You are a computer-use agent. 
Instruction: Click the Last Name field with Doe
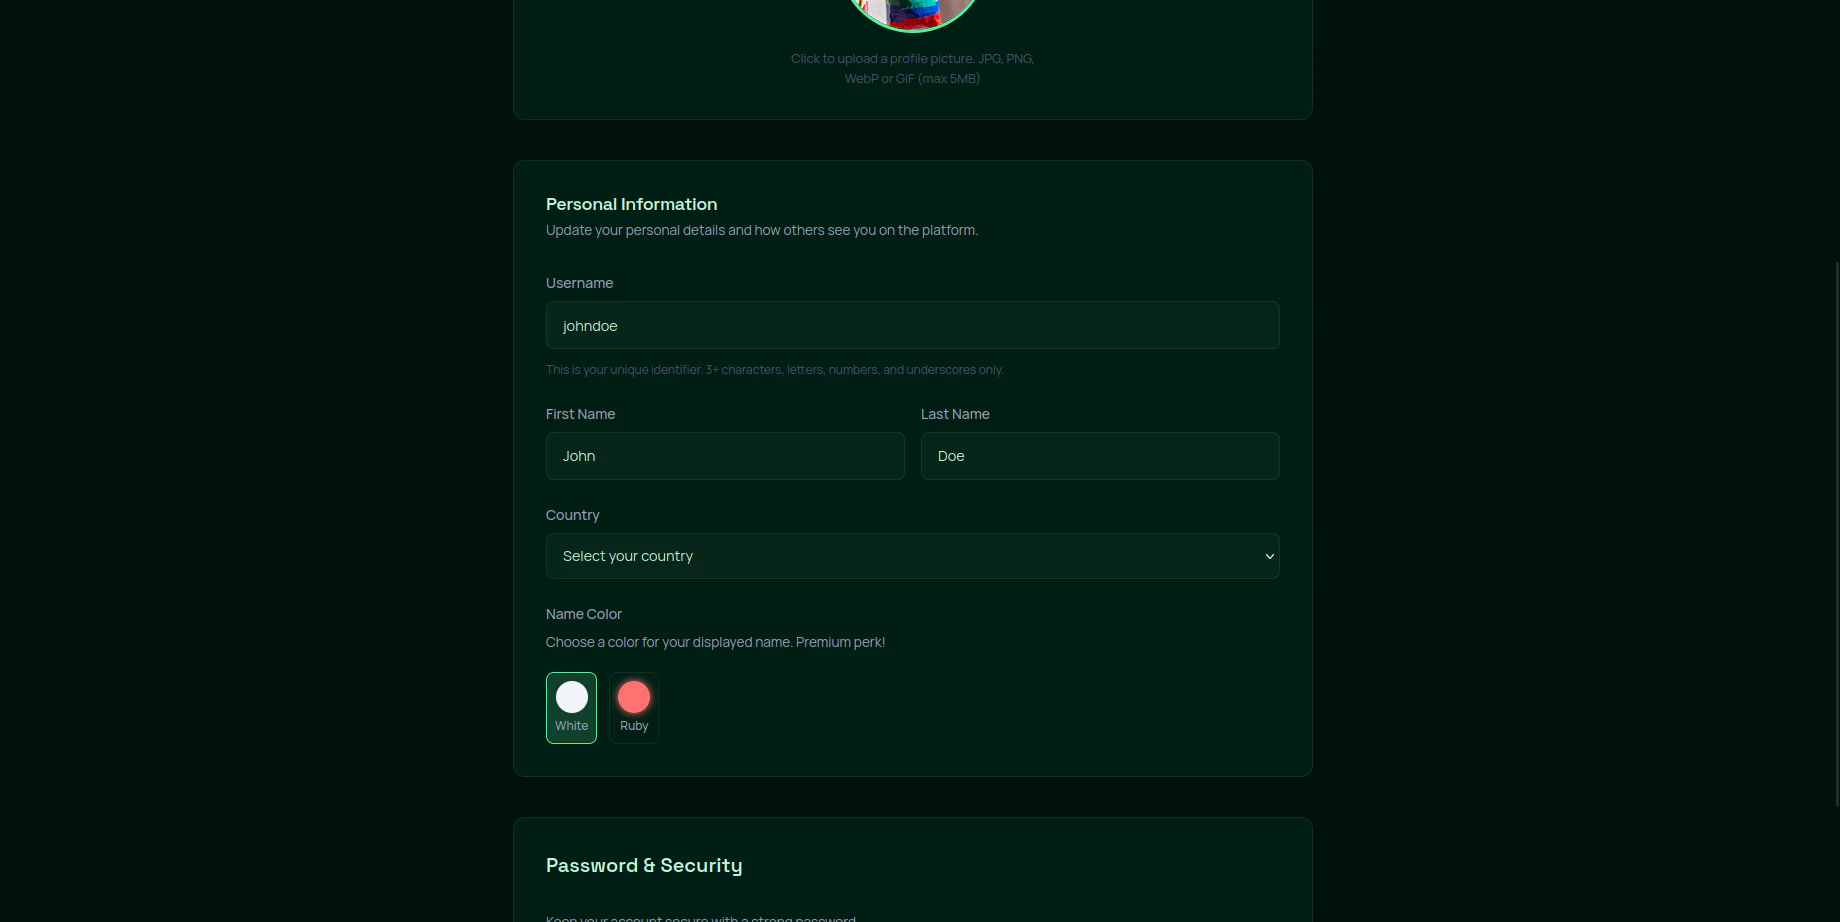coord(1100,456)
